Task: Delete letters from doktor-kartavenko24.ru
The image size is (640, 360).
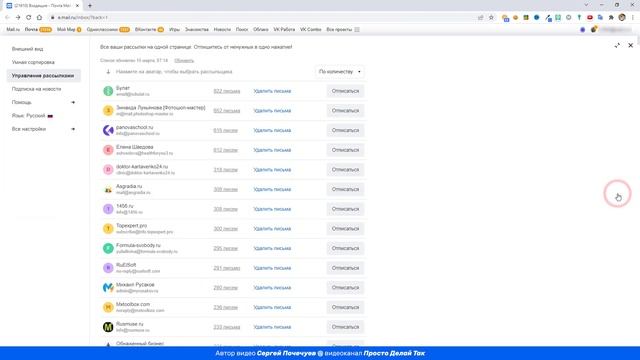Action: pos(272,170)
